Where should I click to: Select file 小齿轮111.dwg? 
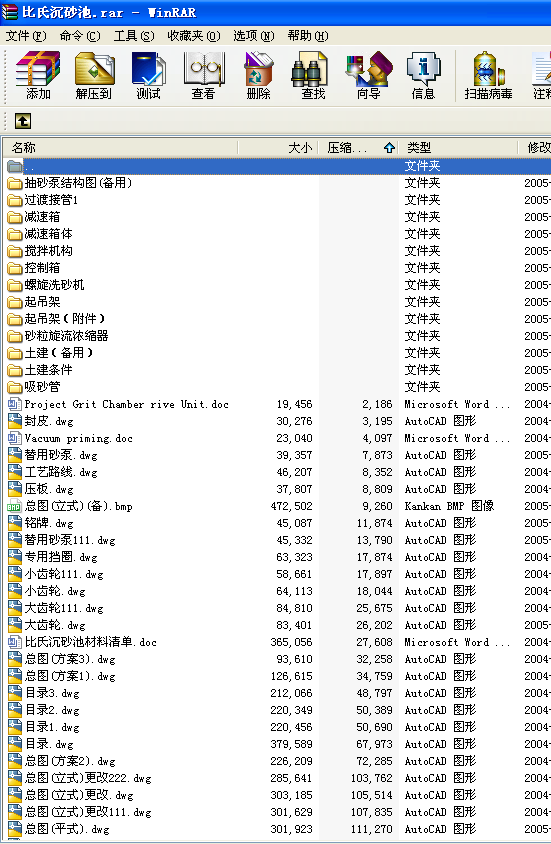(63, 574)
